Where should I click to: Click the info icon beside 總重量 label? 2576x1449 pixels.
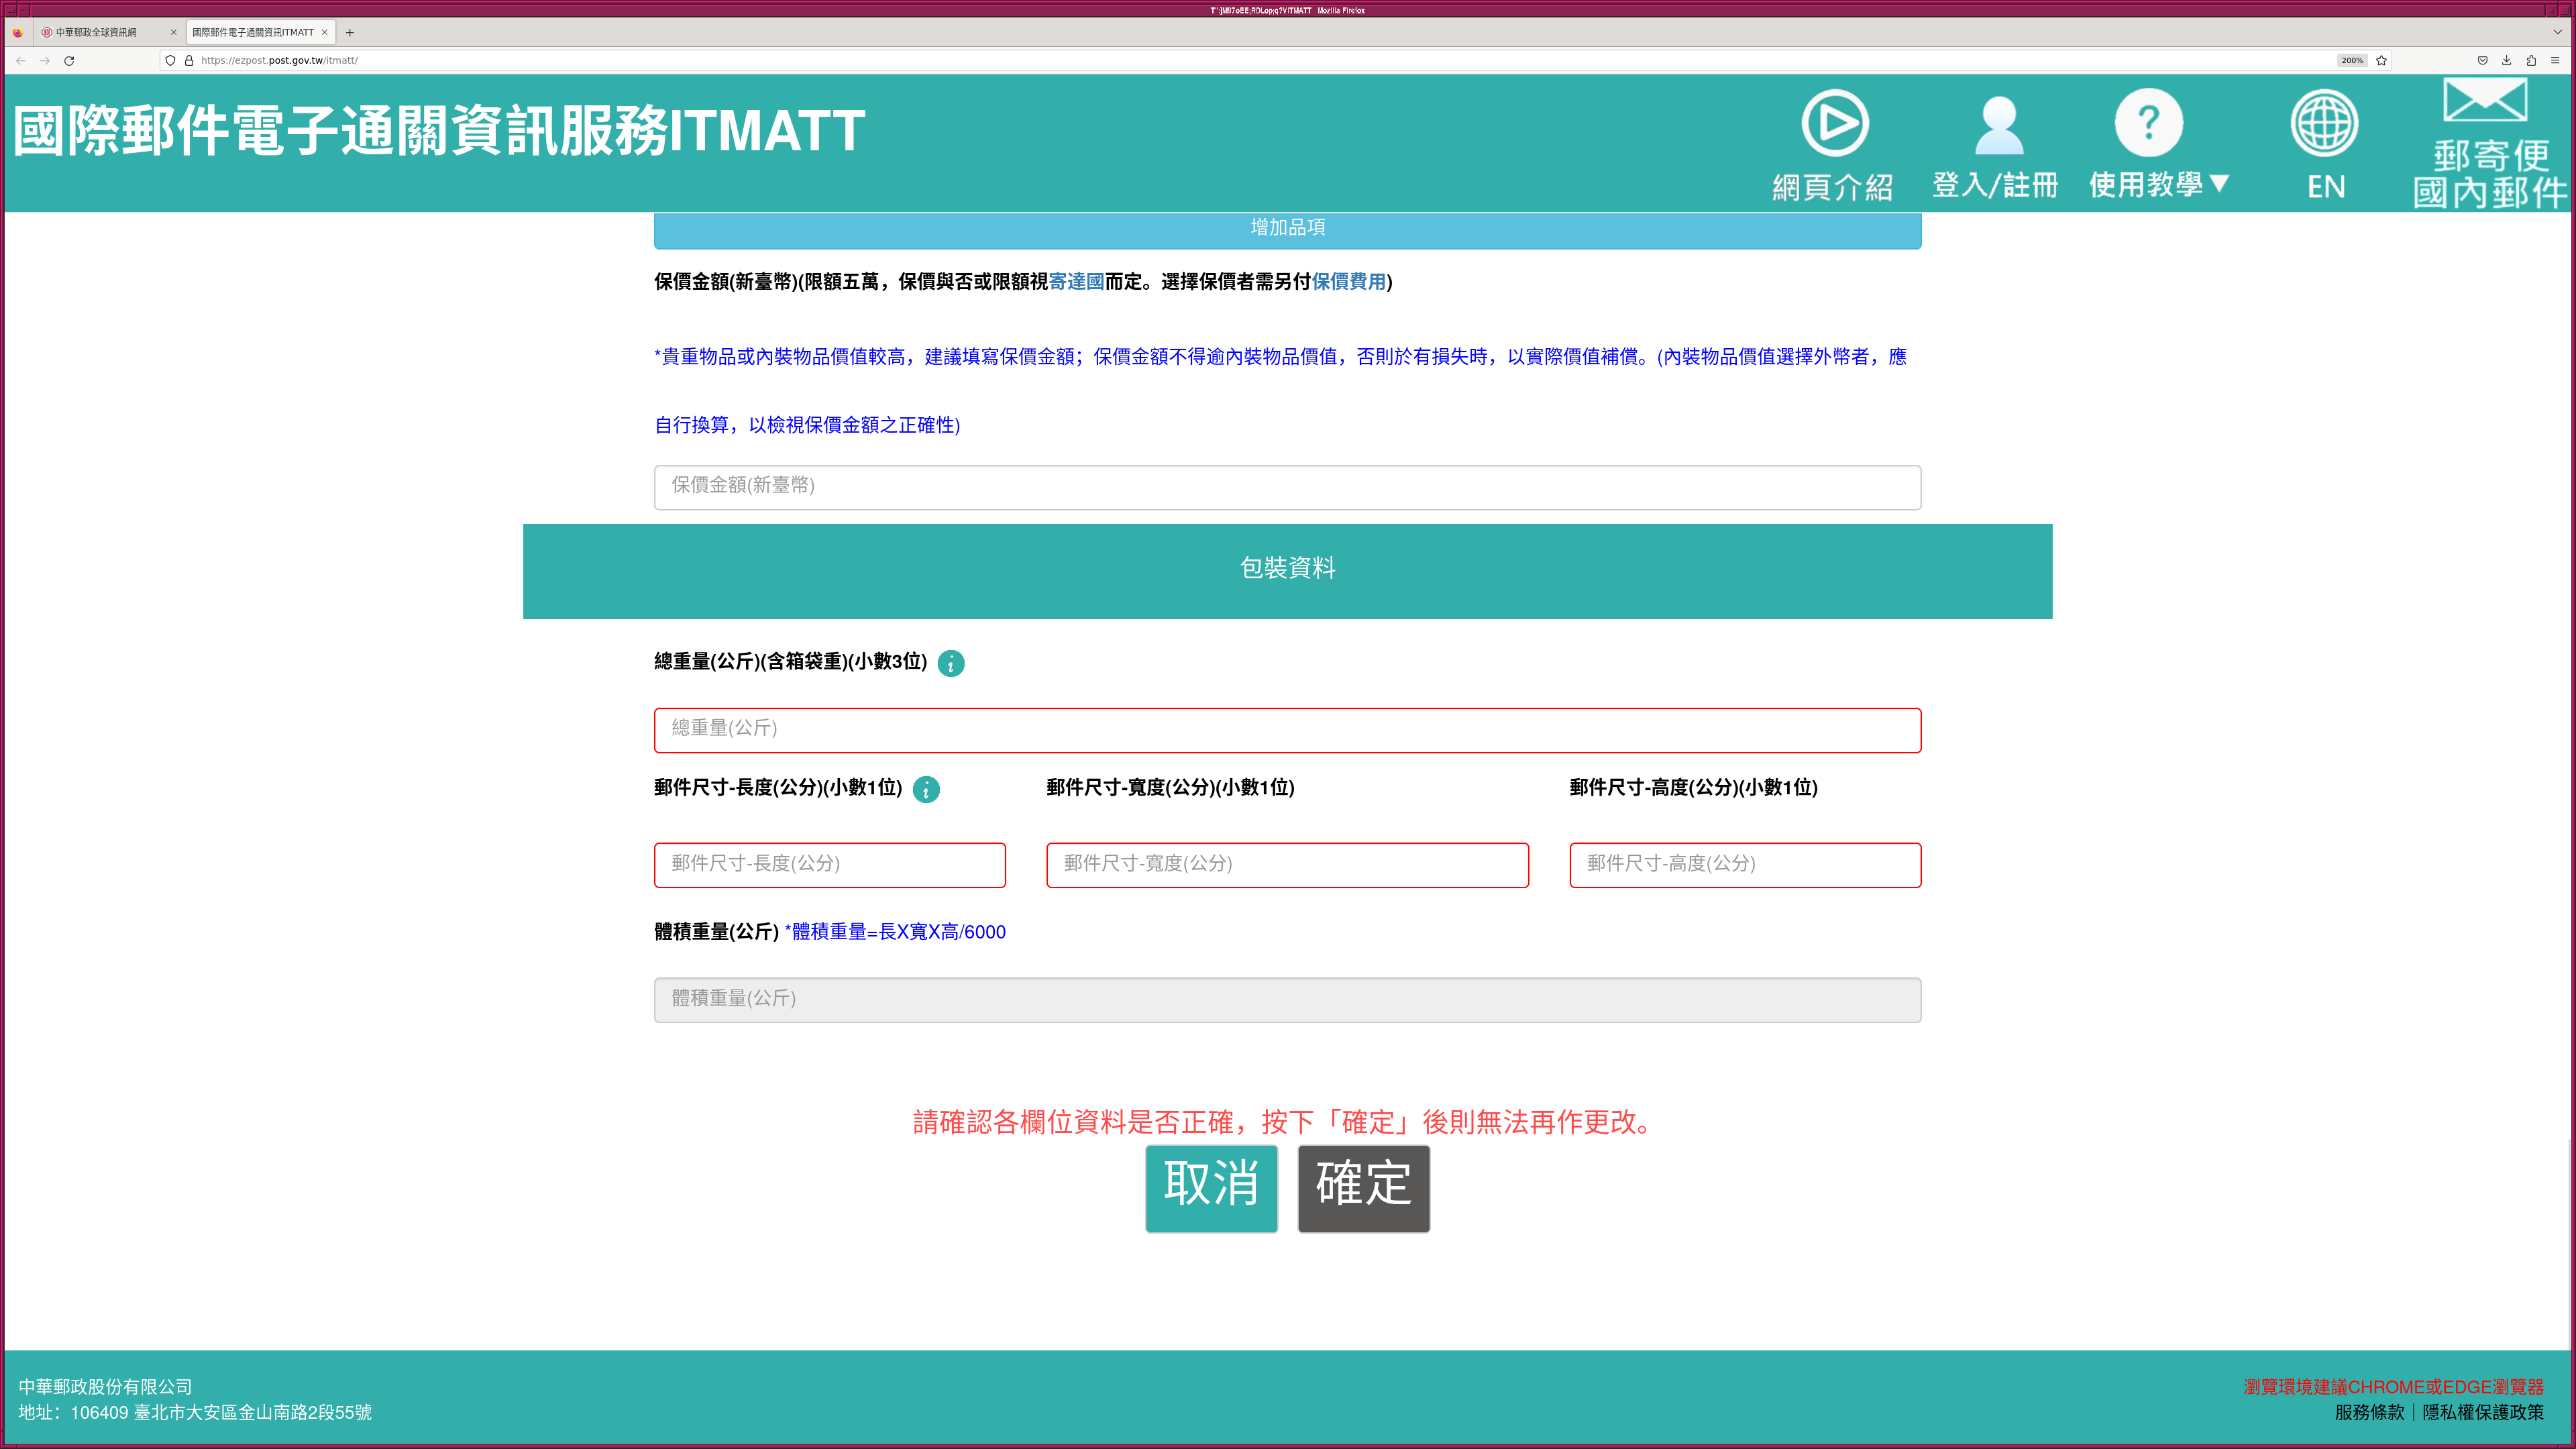tap(951, 664)
